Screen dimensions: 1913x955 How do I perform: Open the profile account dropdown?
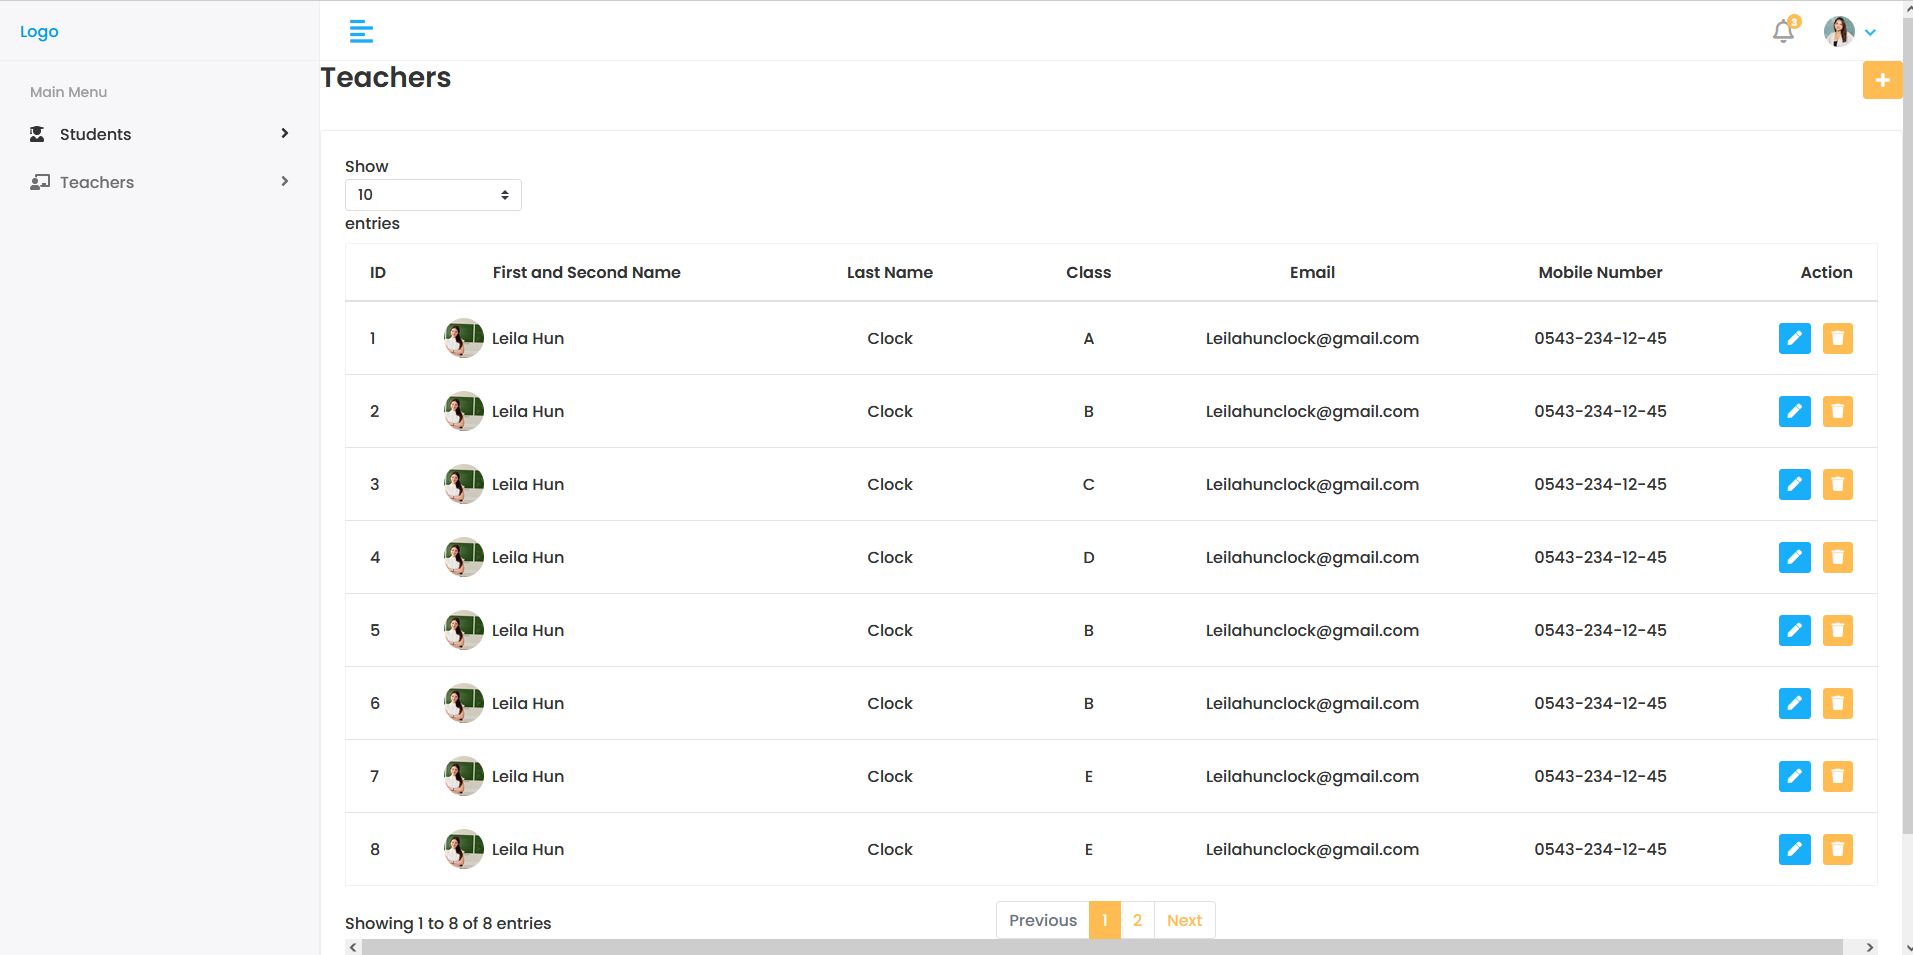(1848, 31)
